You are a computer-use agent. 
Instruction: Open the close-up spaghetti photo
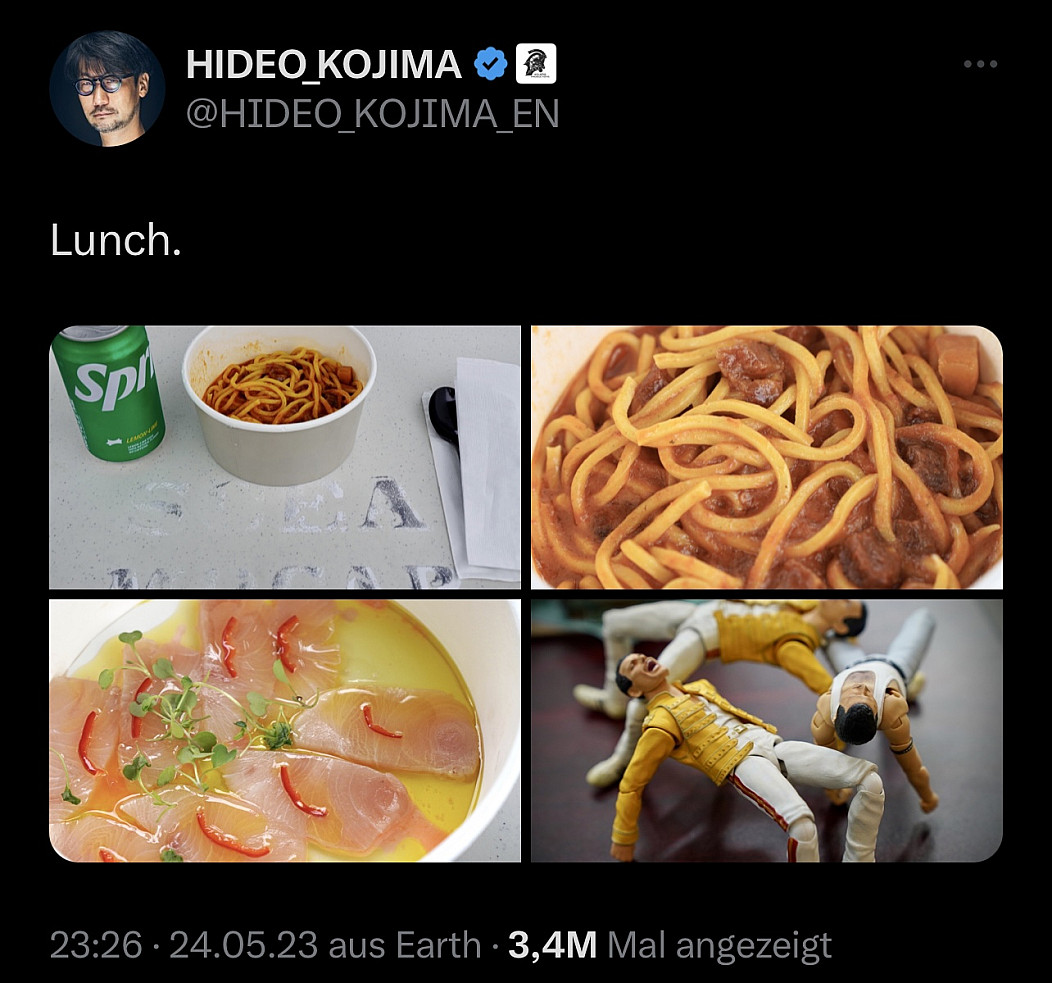(x=767, y=457)
